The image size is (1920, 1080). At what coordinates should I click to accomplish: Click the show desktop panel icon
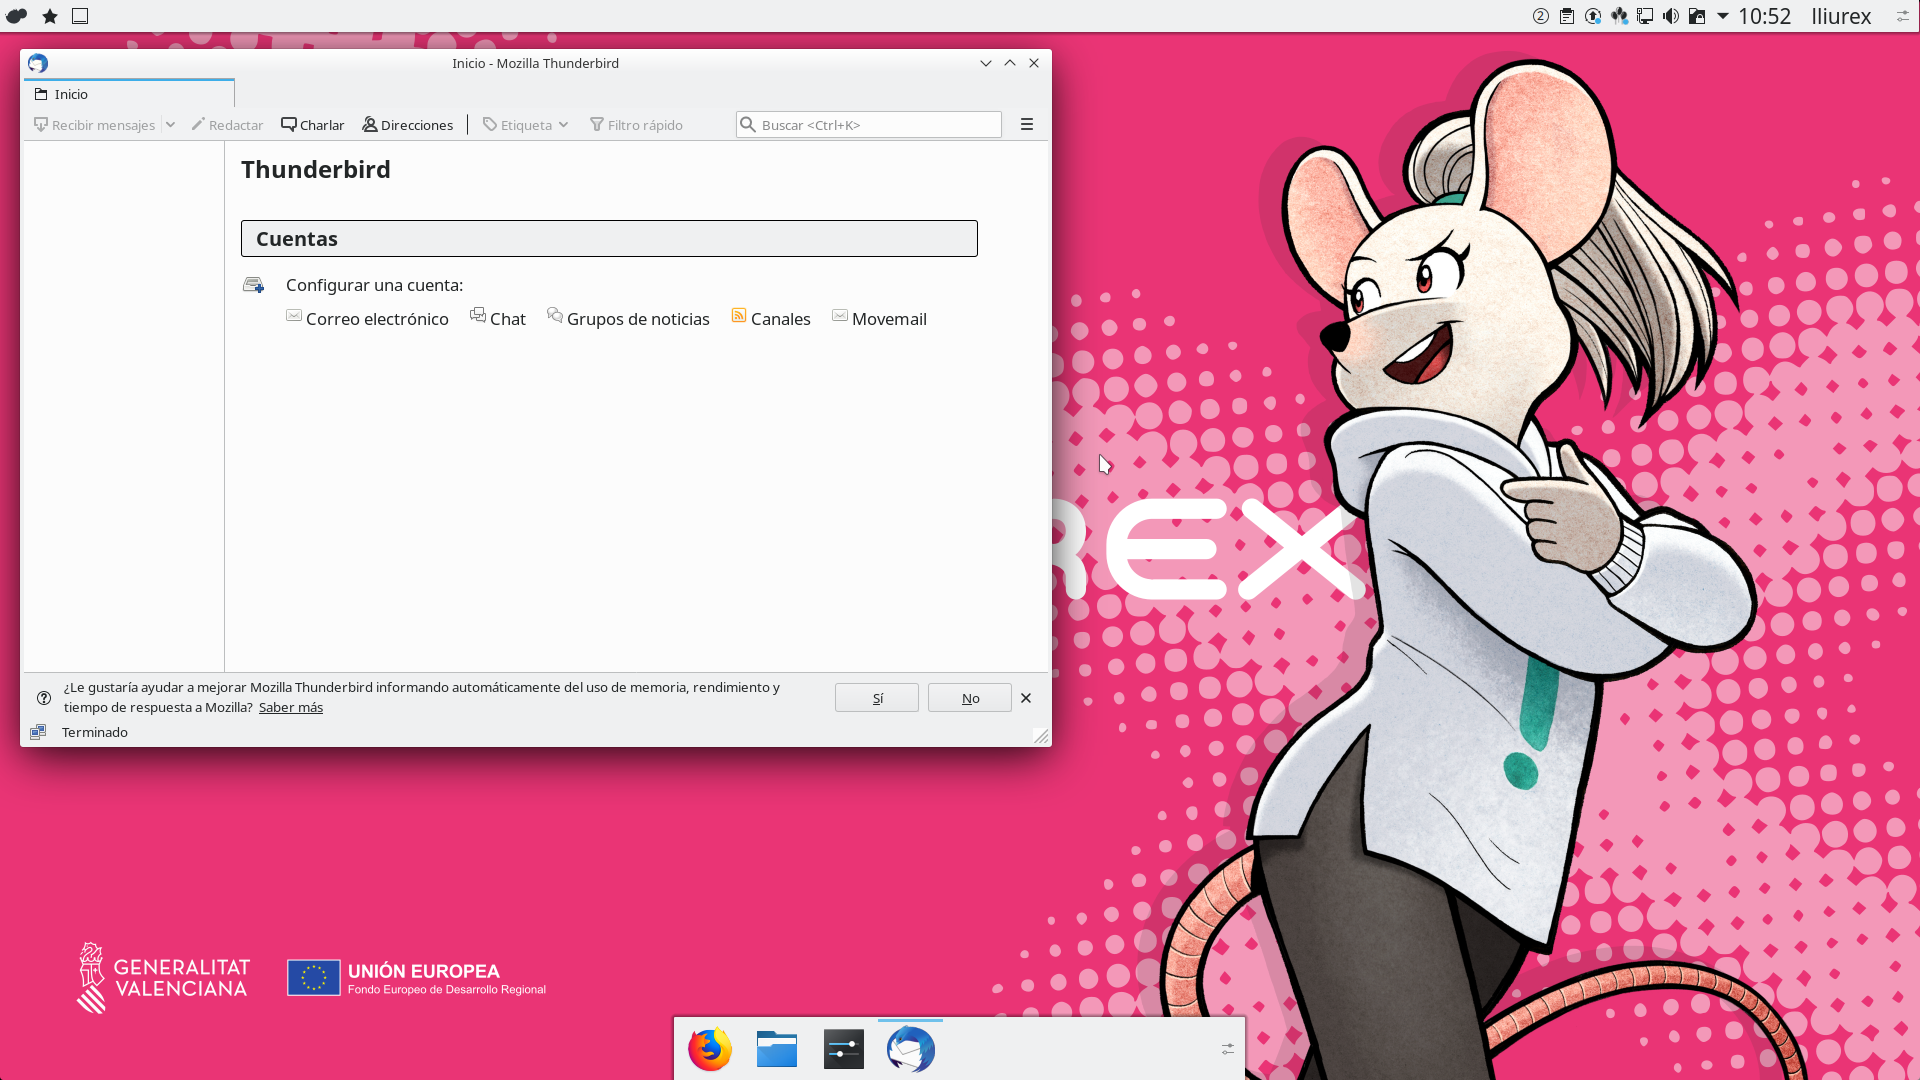[80, 16]
